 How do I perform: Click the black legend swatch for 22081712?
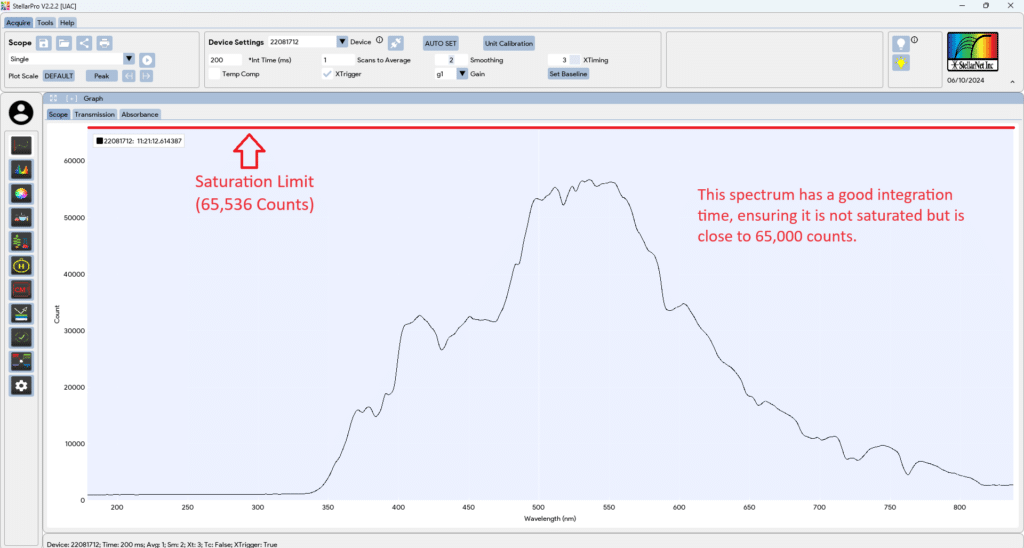click(x=99, y=141)
